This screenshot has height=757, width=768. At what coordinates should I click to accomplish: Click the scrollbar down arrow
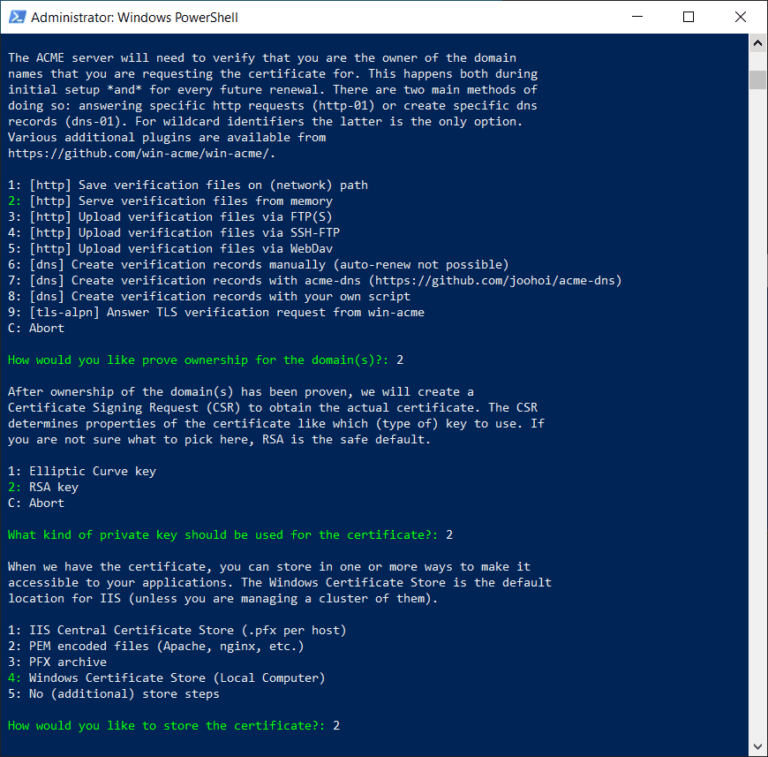point(758,747)
